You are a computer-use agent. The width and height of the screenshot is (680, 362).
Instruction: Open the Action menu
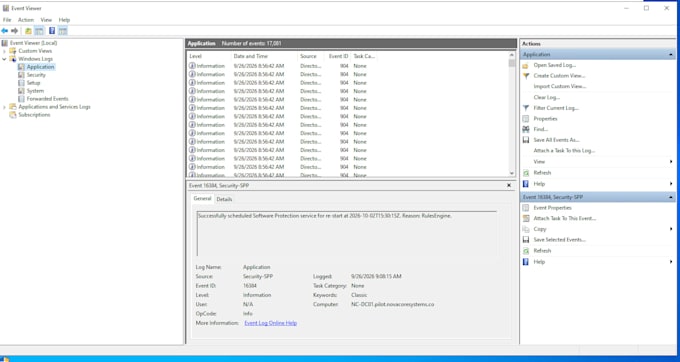(26, 20)
